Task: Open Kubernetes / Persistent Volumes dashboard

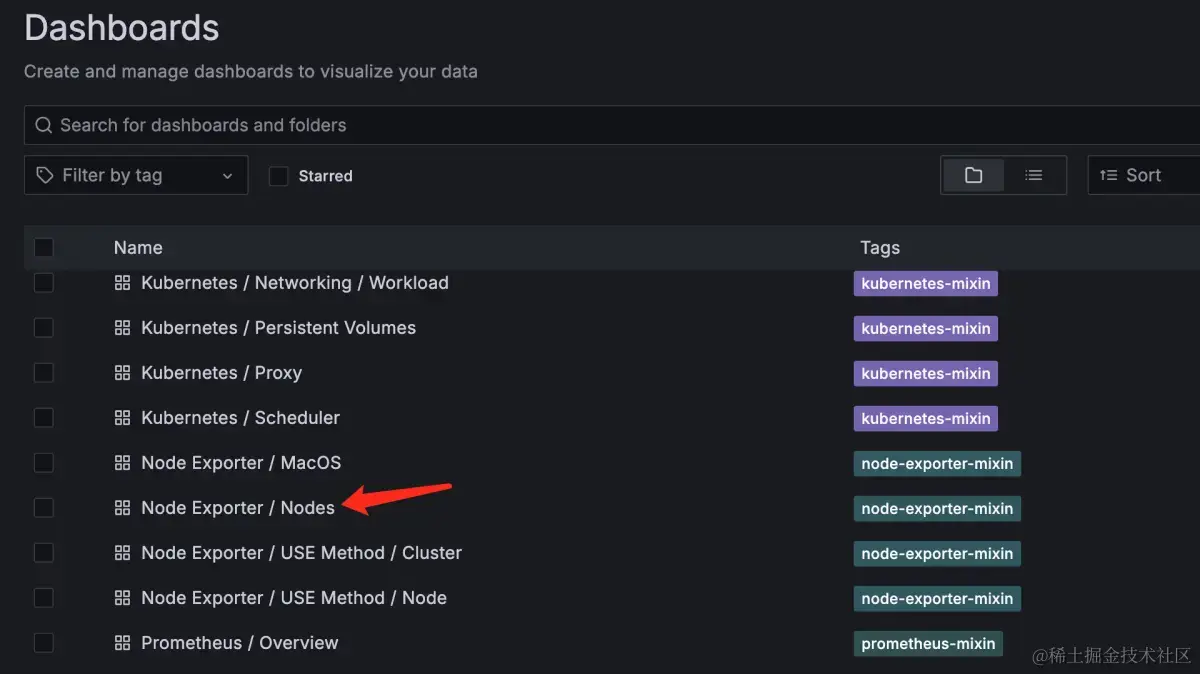Action: click(x=278, y=328)
